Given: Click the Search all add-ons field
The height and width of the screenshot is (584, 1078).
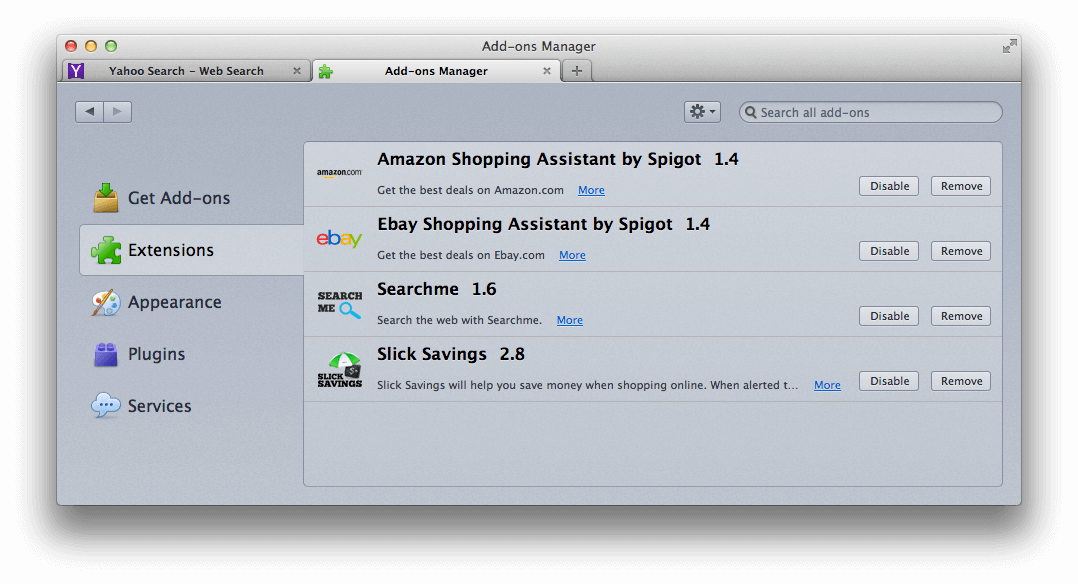Looking at the screenshot, I should (x=875, y=112).
